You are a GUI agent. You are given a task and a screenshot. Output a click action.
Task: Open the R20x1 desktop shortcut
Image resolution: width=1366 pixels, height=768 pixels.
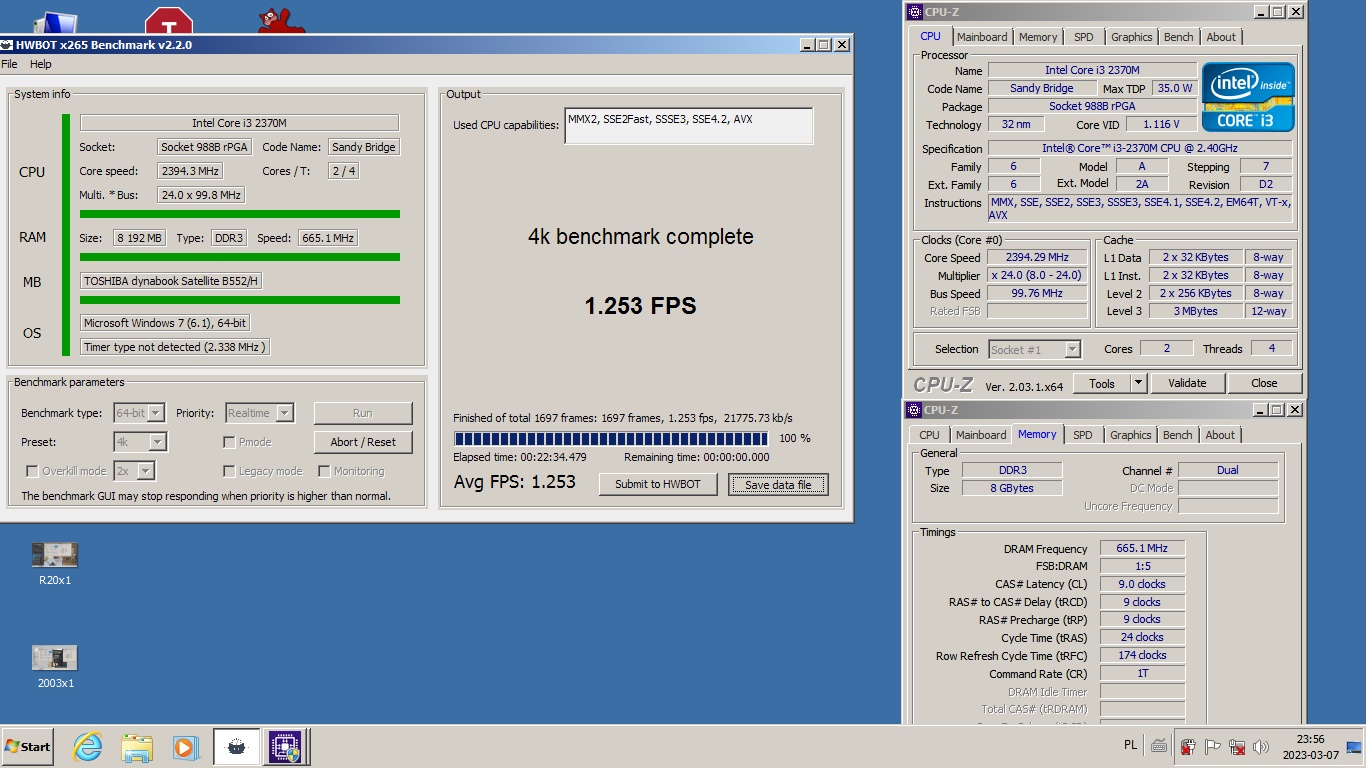coord(54,563)
